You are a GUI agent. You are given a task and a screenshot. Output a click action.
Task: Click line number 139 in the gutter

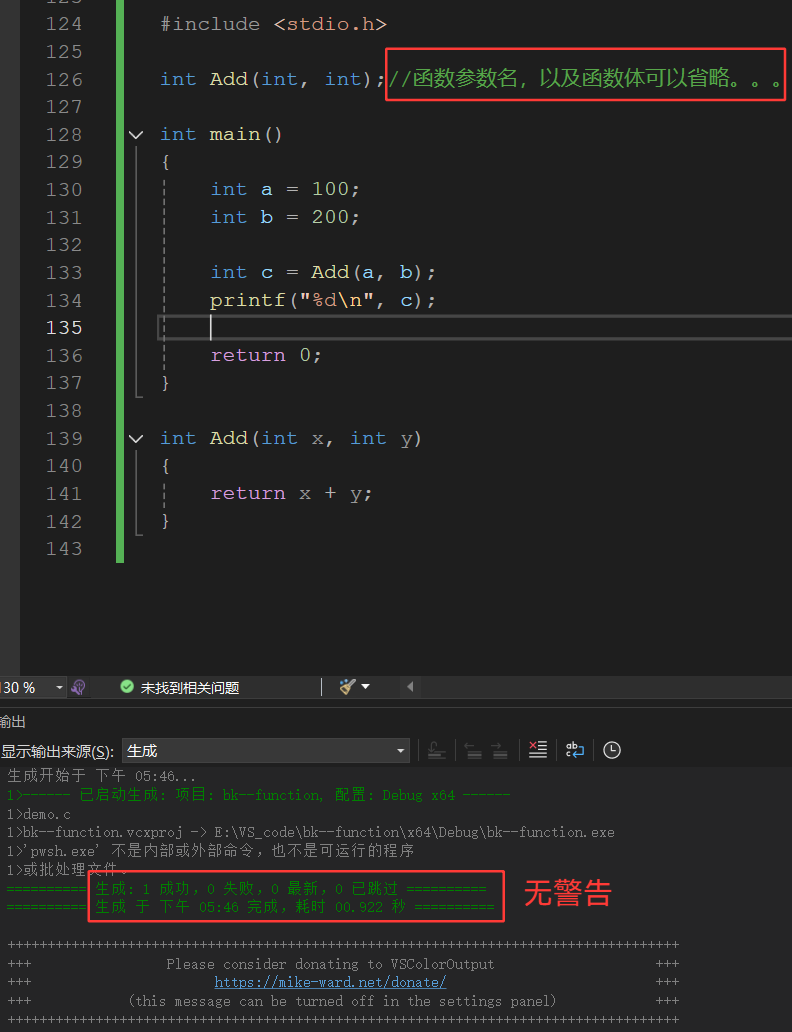(64, 439)
